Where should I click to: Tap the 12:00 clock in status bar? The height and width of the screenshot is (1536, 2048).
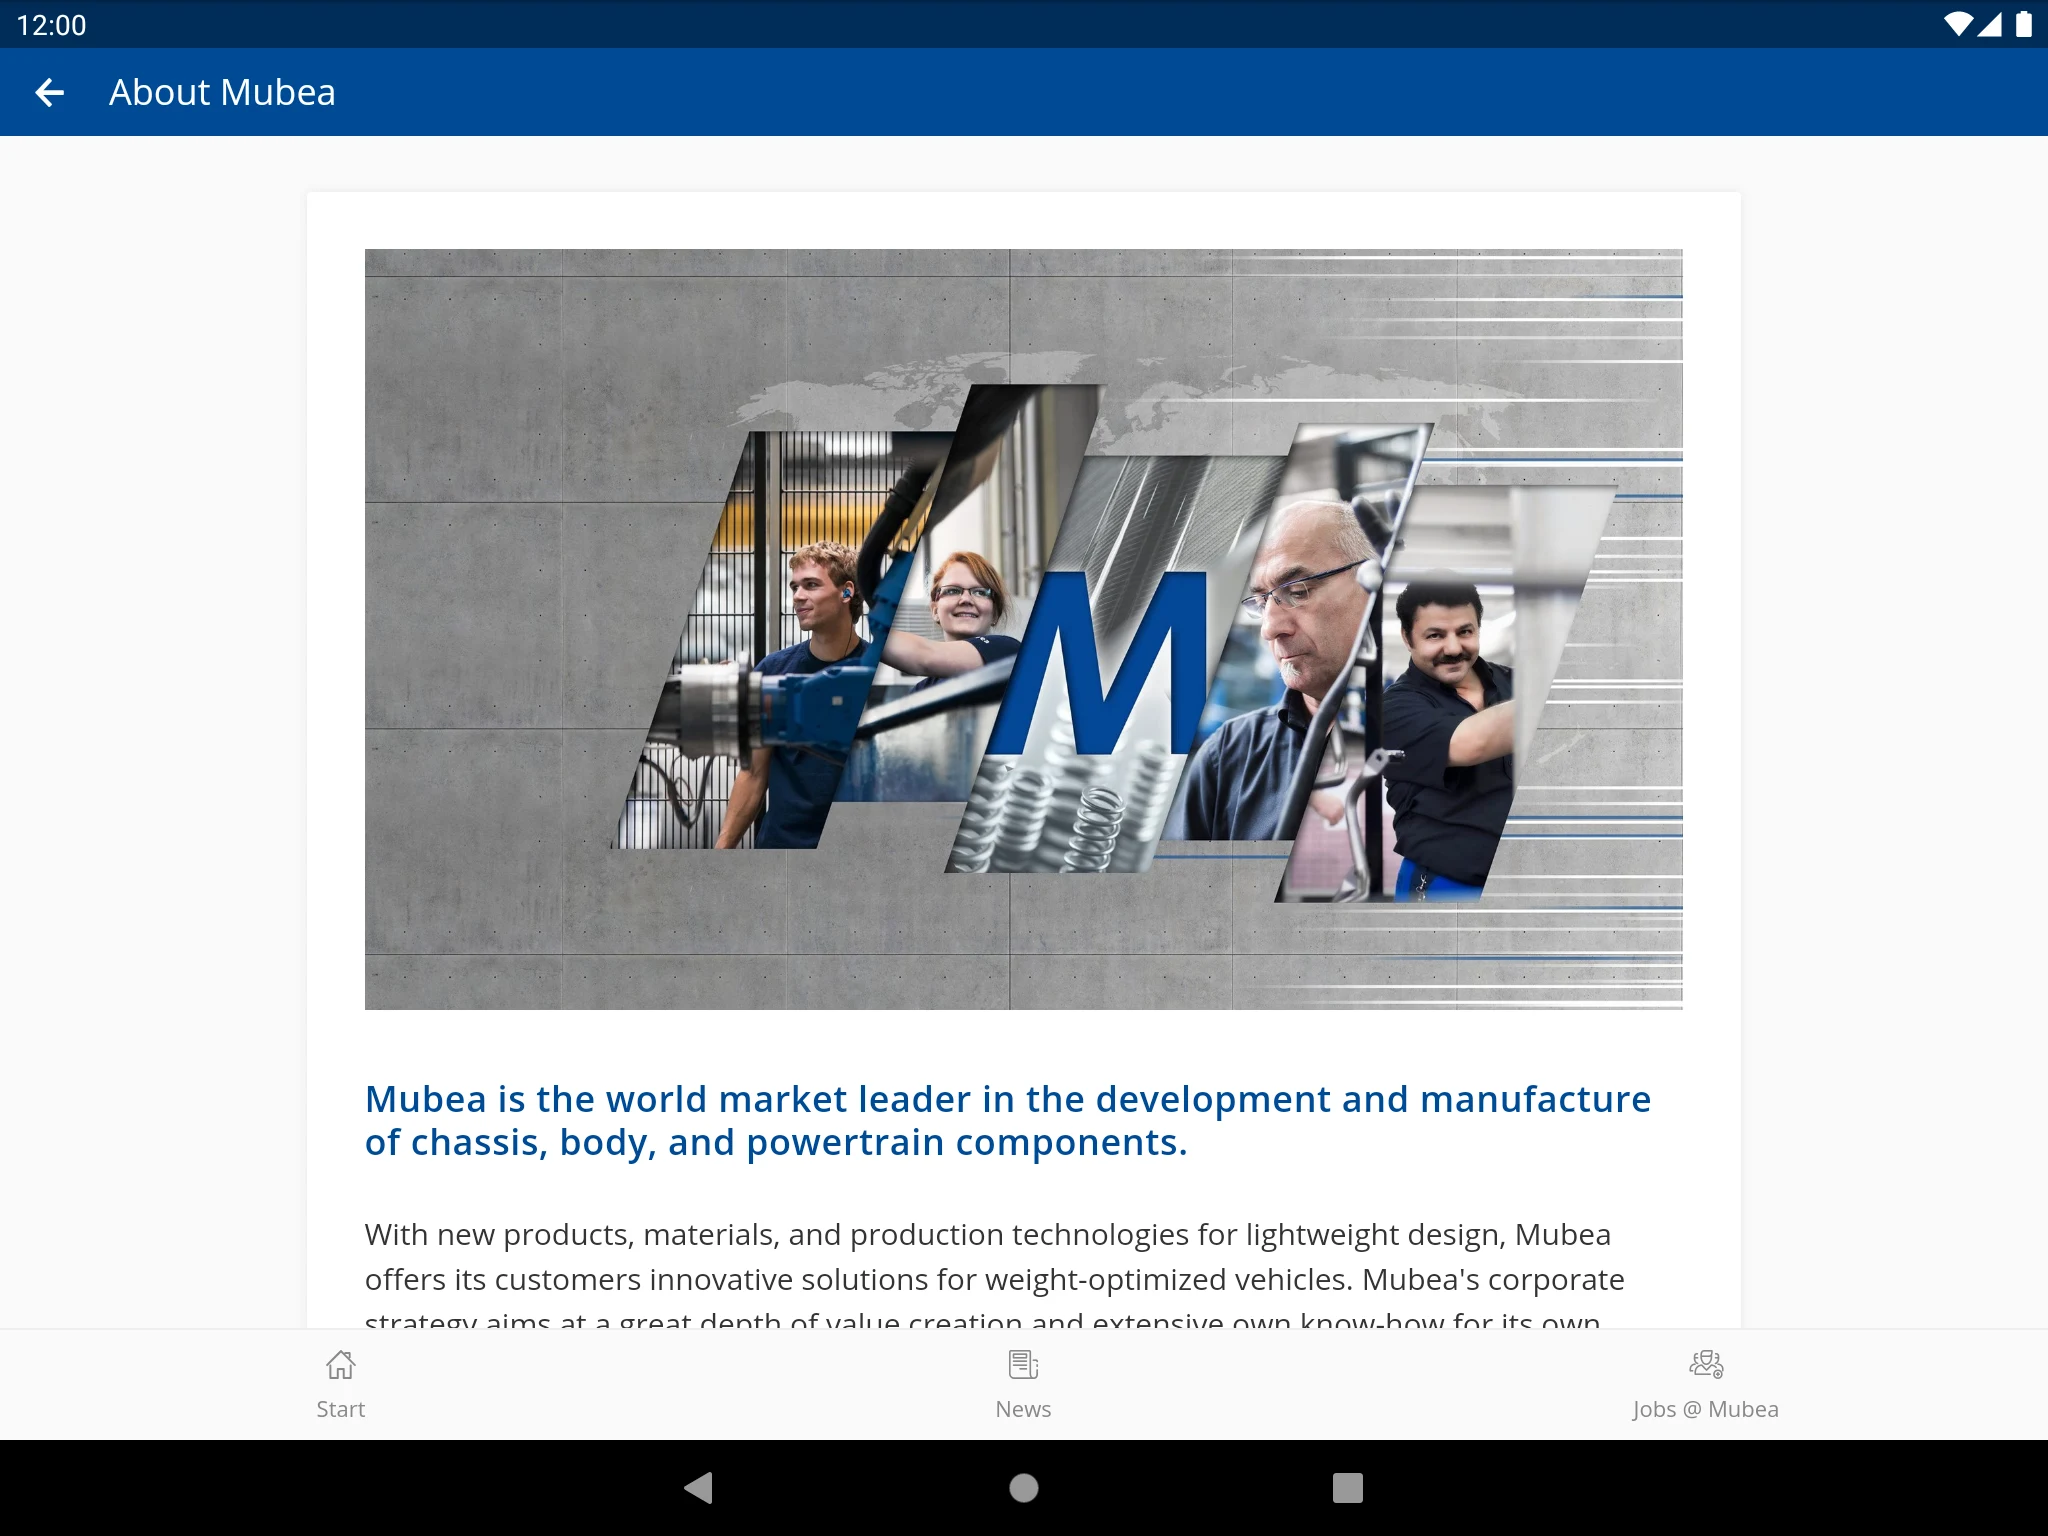[52, 25]
